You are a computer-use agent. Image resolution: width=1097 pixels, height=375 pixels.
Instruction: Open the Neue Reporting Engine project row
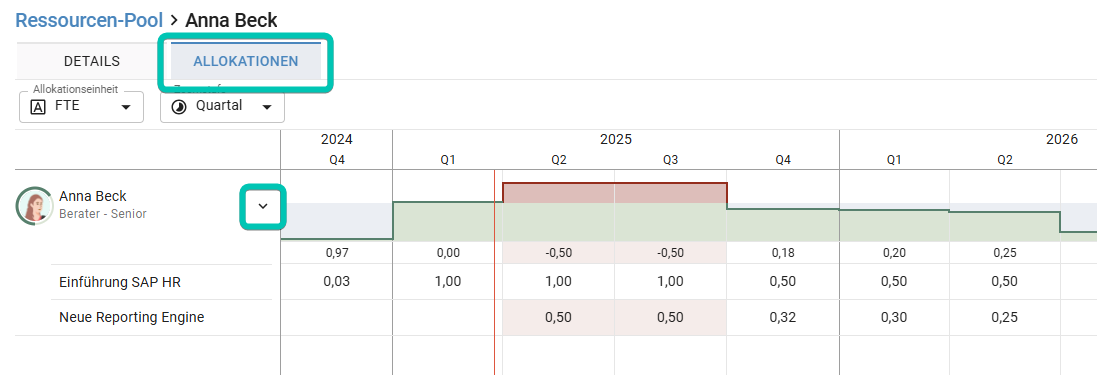click(x=132, y=318)
